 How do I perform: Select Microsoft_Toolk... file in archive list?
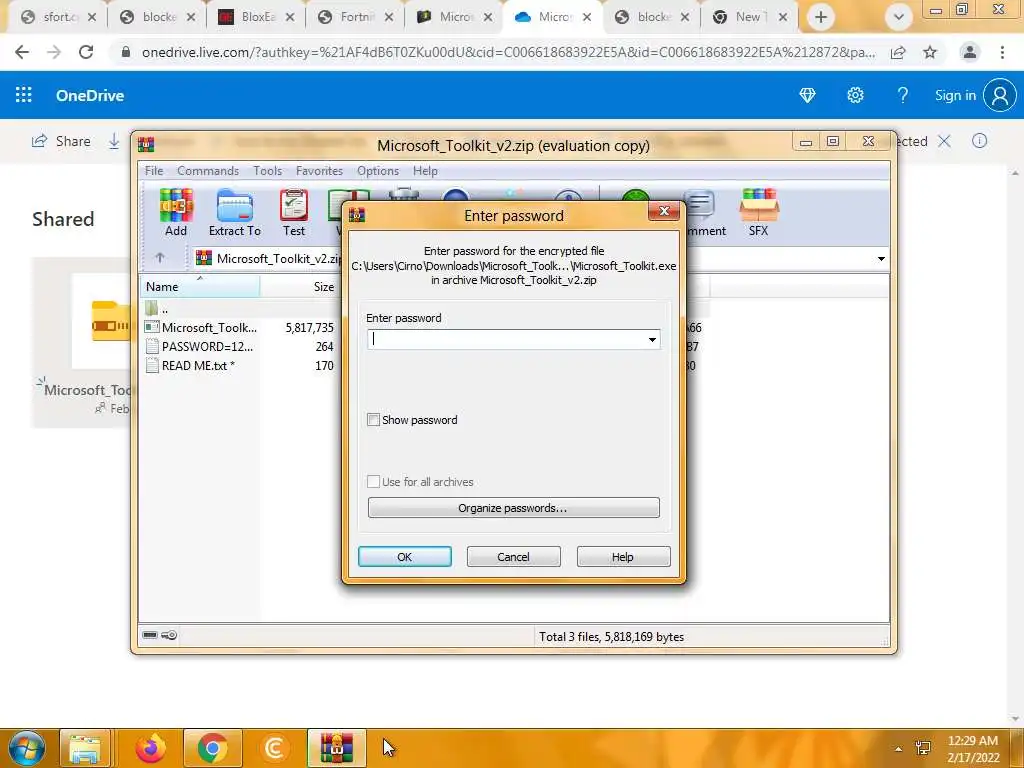point(209,327)
